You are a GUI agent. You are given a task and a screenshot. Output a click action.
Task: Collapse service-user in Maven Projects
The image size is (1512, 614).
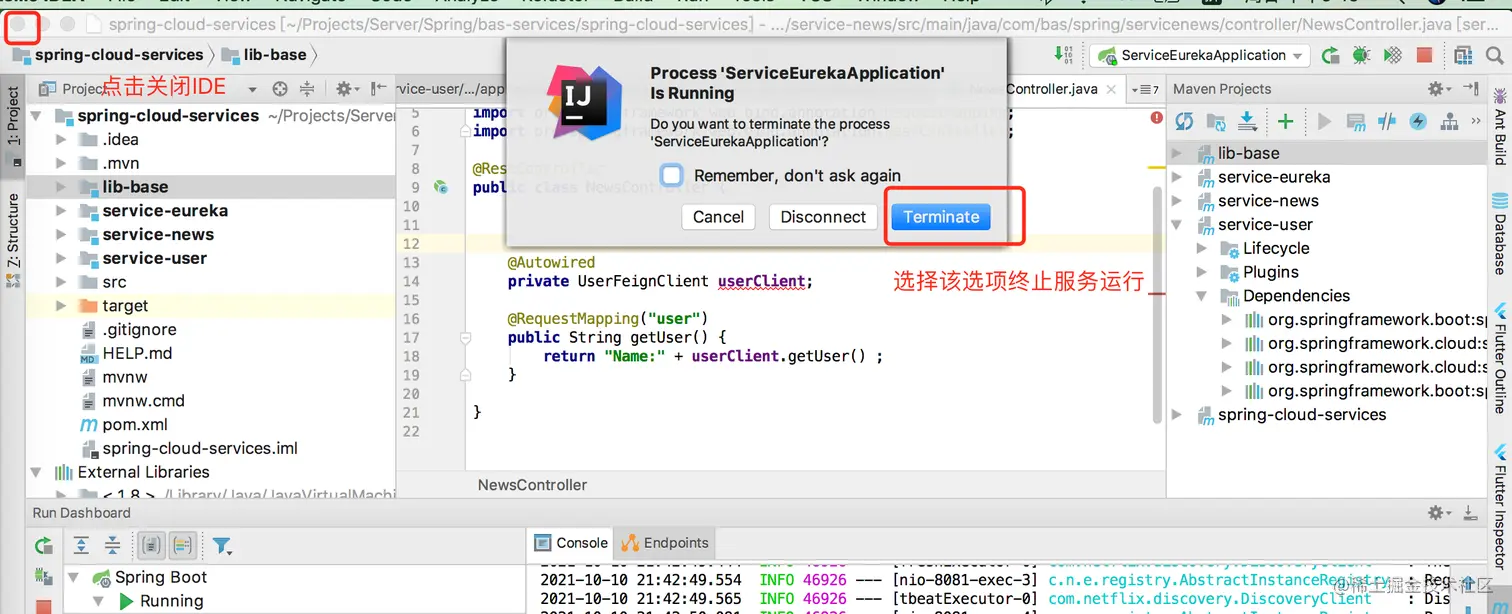1177,225
